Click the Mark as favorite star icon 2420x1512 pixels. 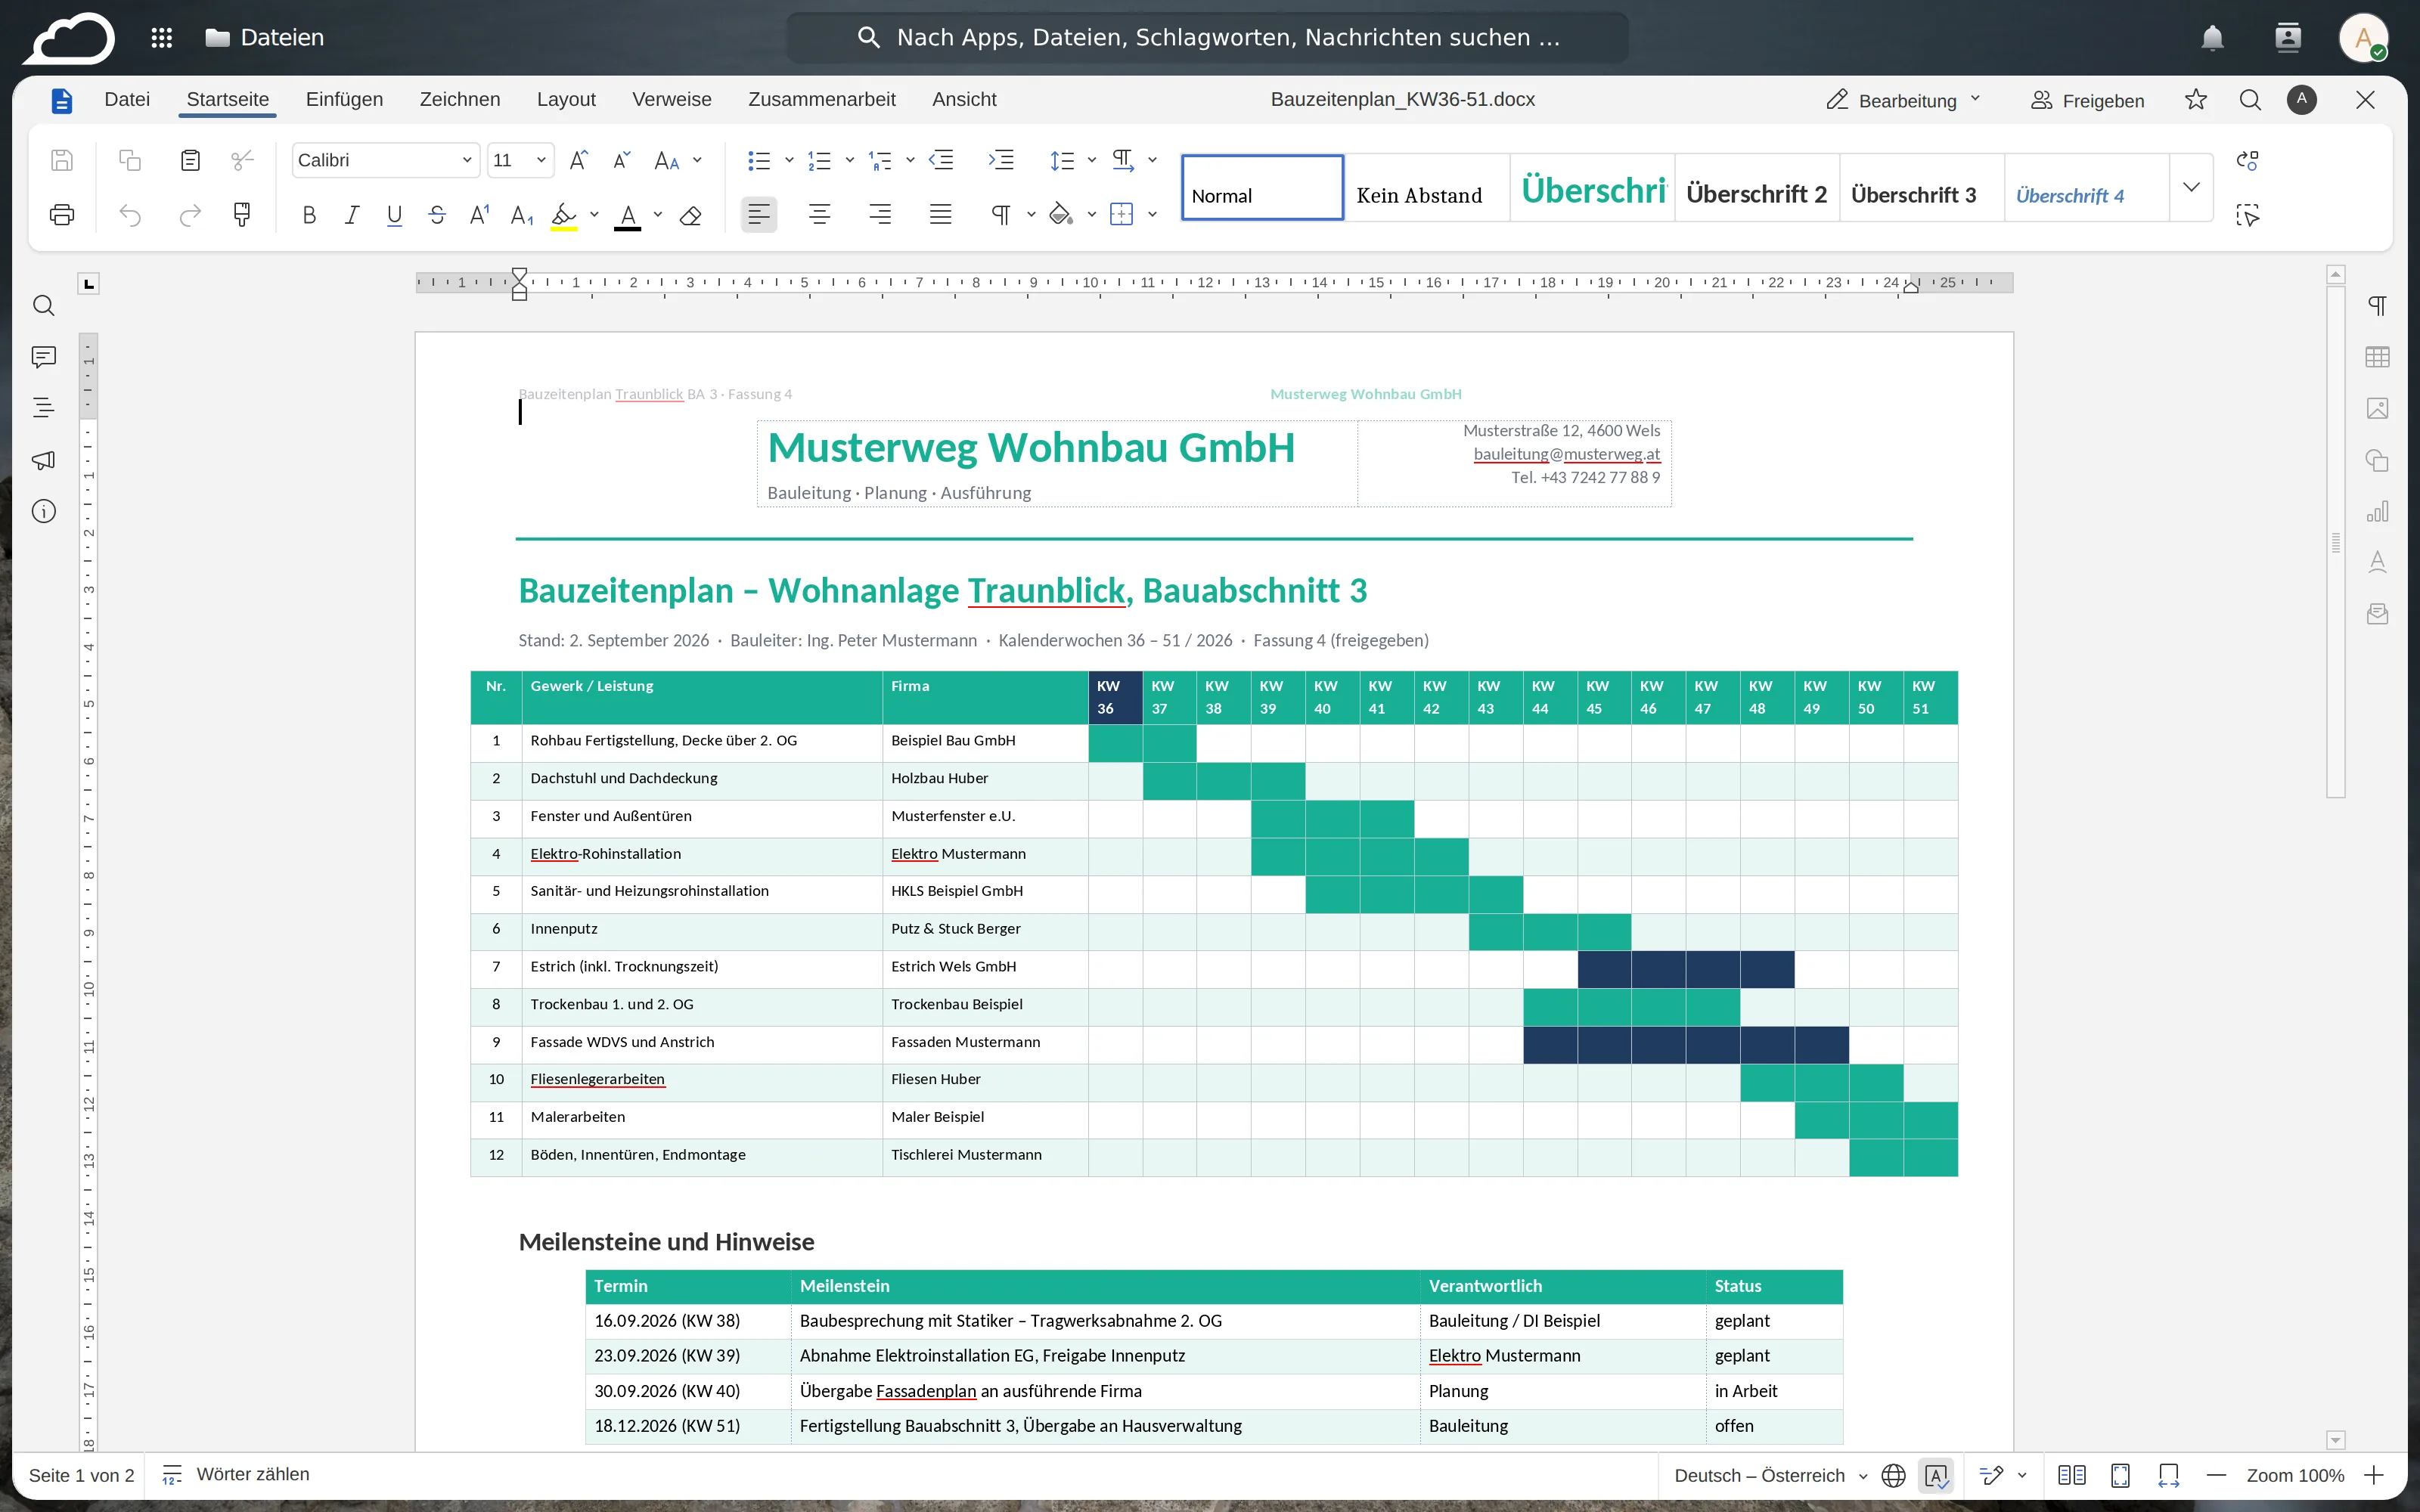(2196, 99)
